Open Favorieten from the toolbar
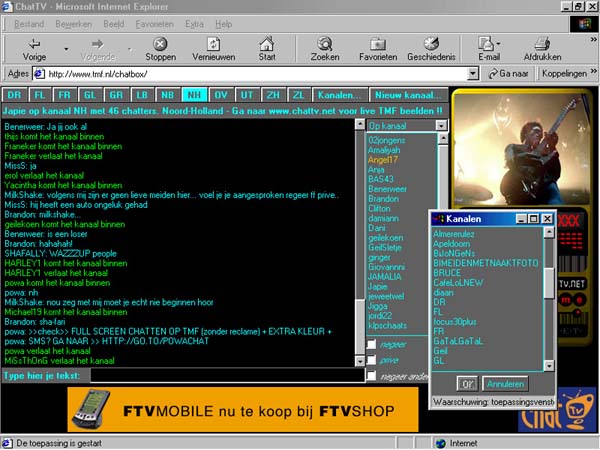The width and height of the screenshot is (600, 450). click(x=378, y=43)
